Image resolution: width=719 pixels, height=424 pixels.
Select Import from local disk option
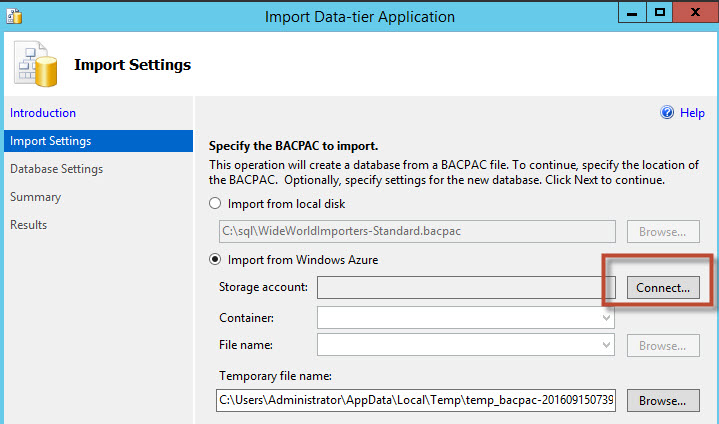pos(214,203)
